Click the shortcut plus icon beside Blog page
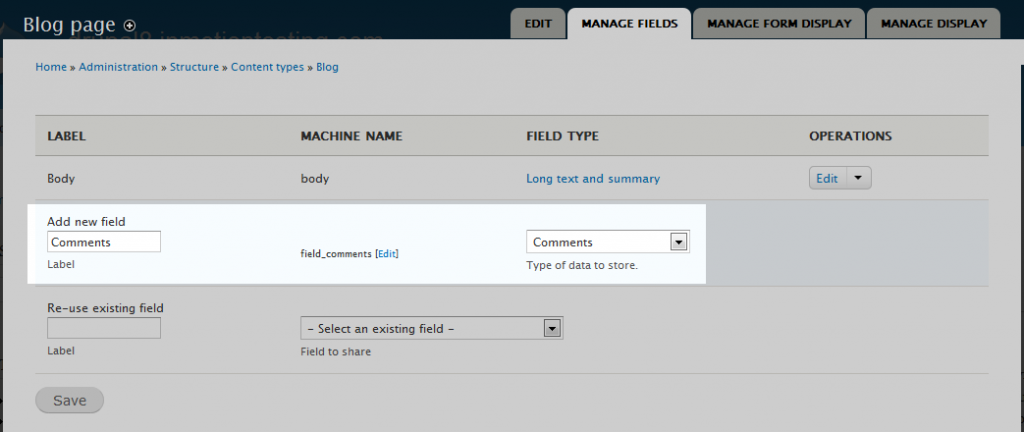 130,25
